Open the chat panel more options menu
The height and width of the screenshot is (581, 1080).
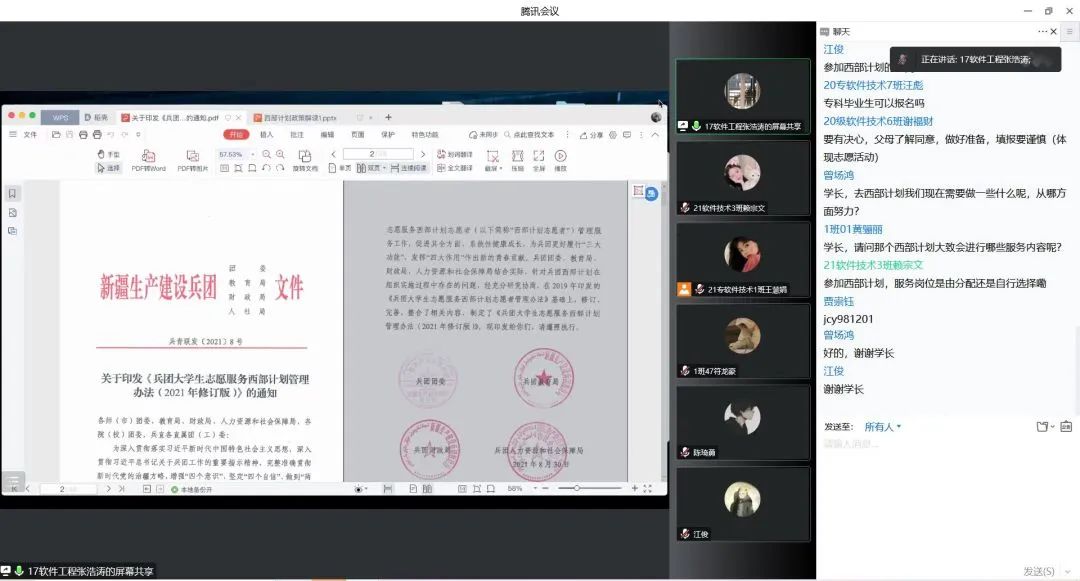[x=1042, y=32]
